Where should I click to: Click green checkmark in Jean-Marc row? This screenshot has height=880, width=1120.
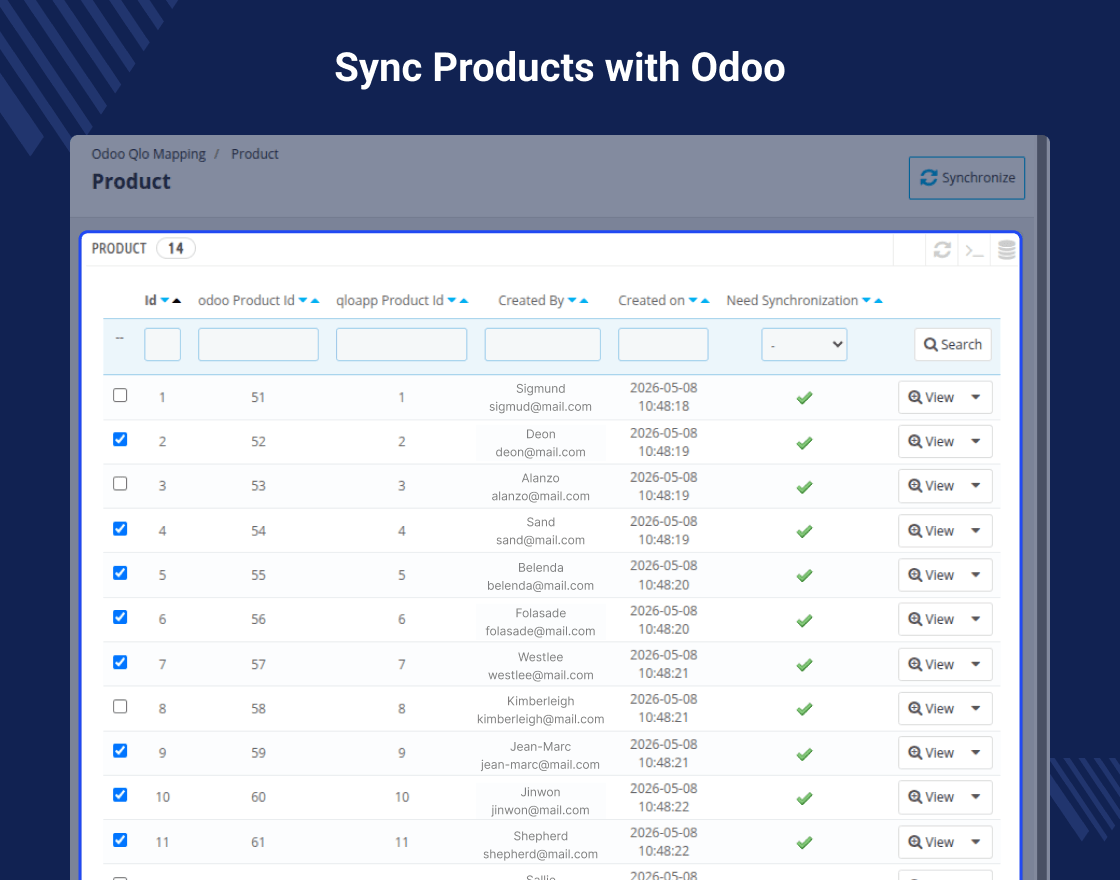804,754
